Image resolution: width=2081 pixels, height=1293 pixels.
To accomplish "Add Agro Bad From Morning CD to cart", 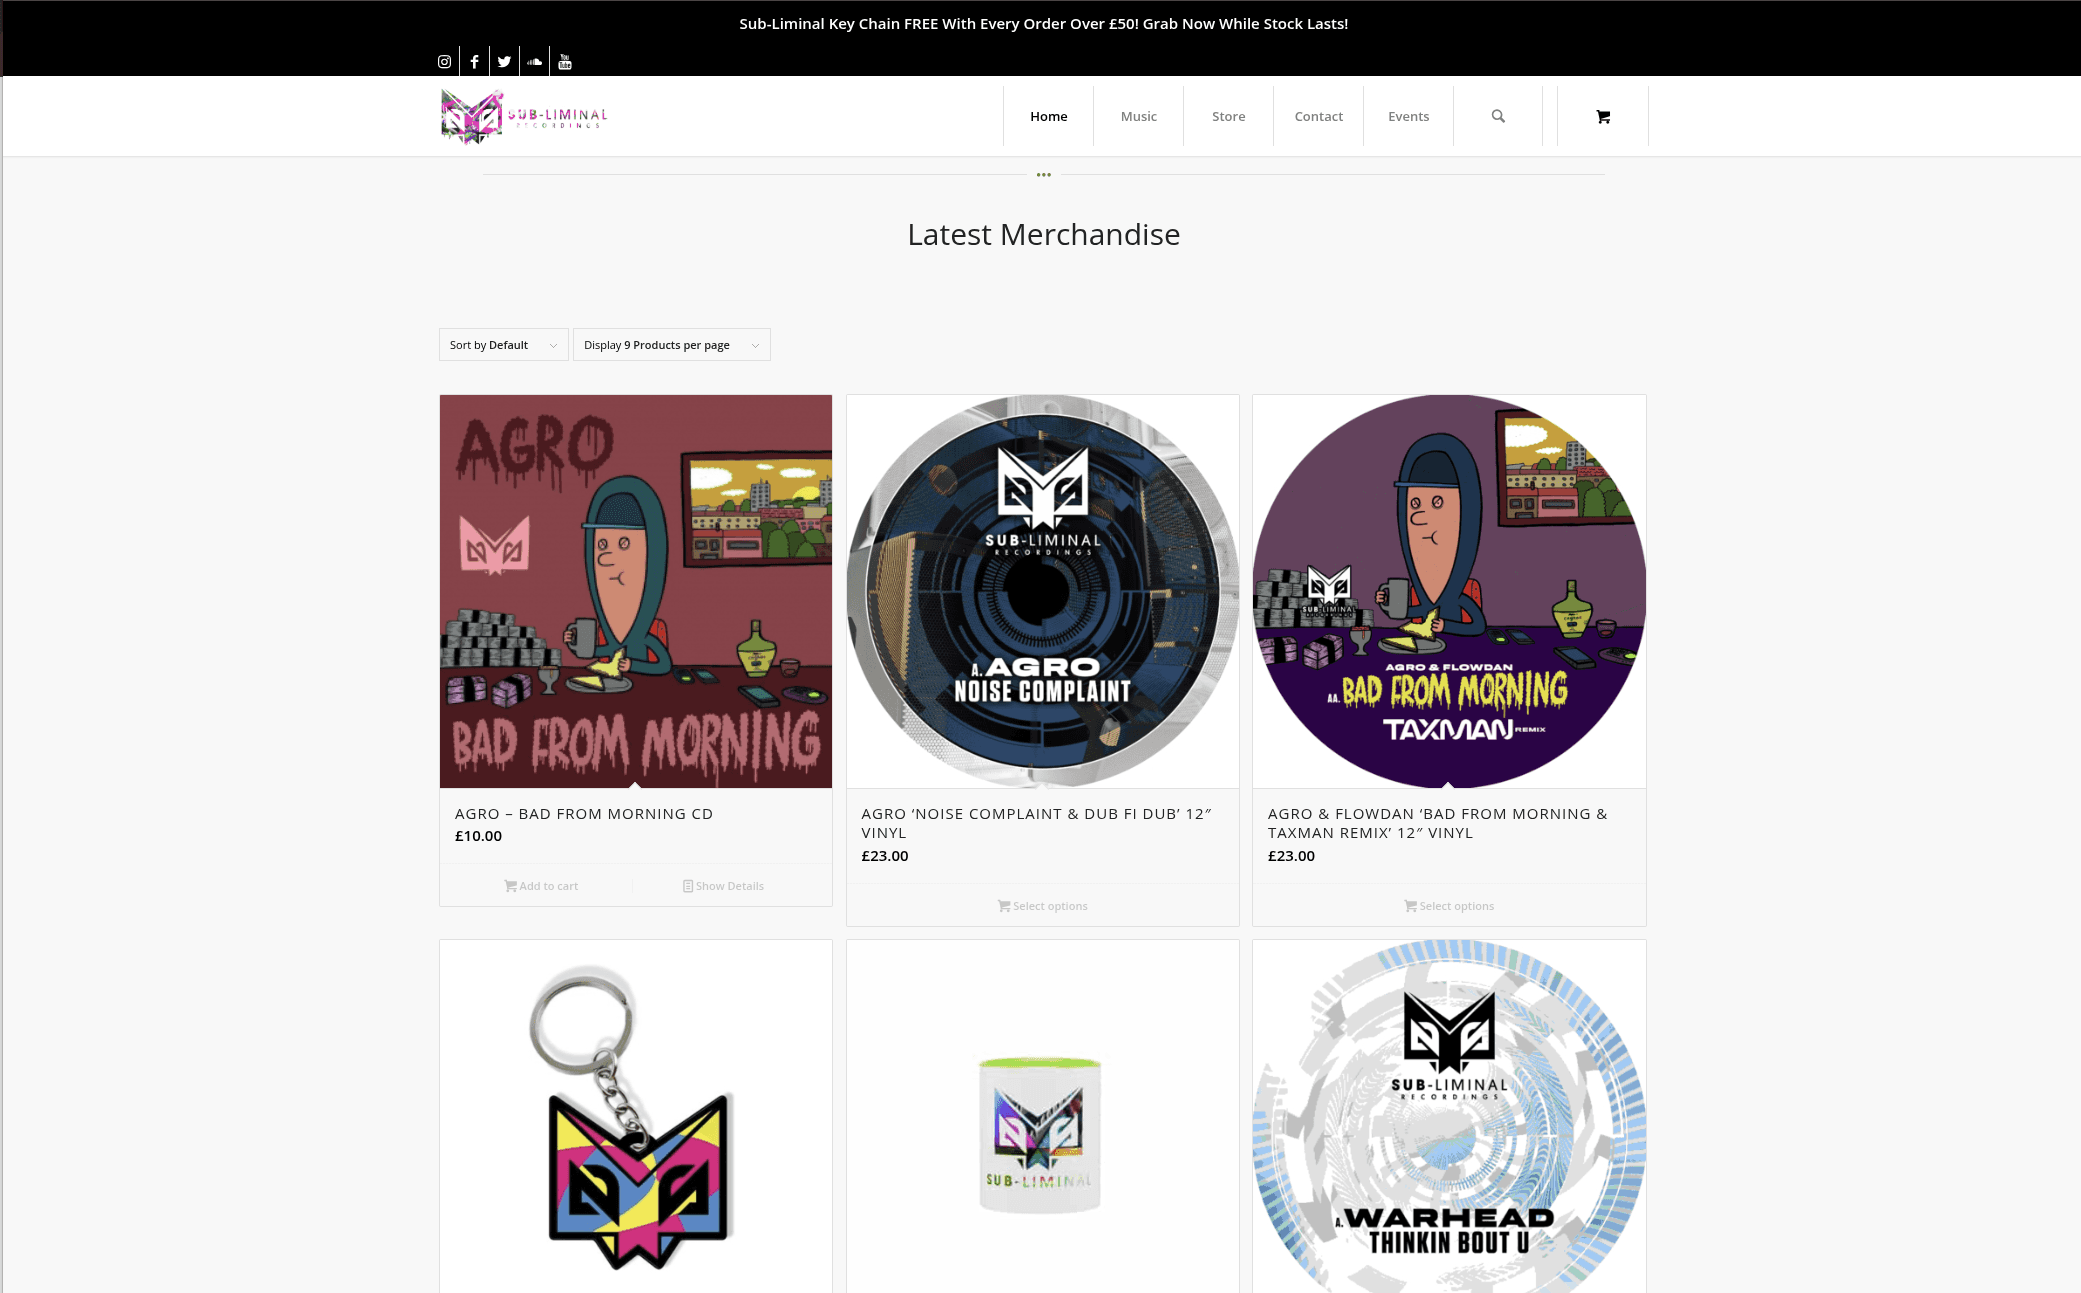I will point(541,886).
